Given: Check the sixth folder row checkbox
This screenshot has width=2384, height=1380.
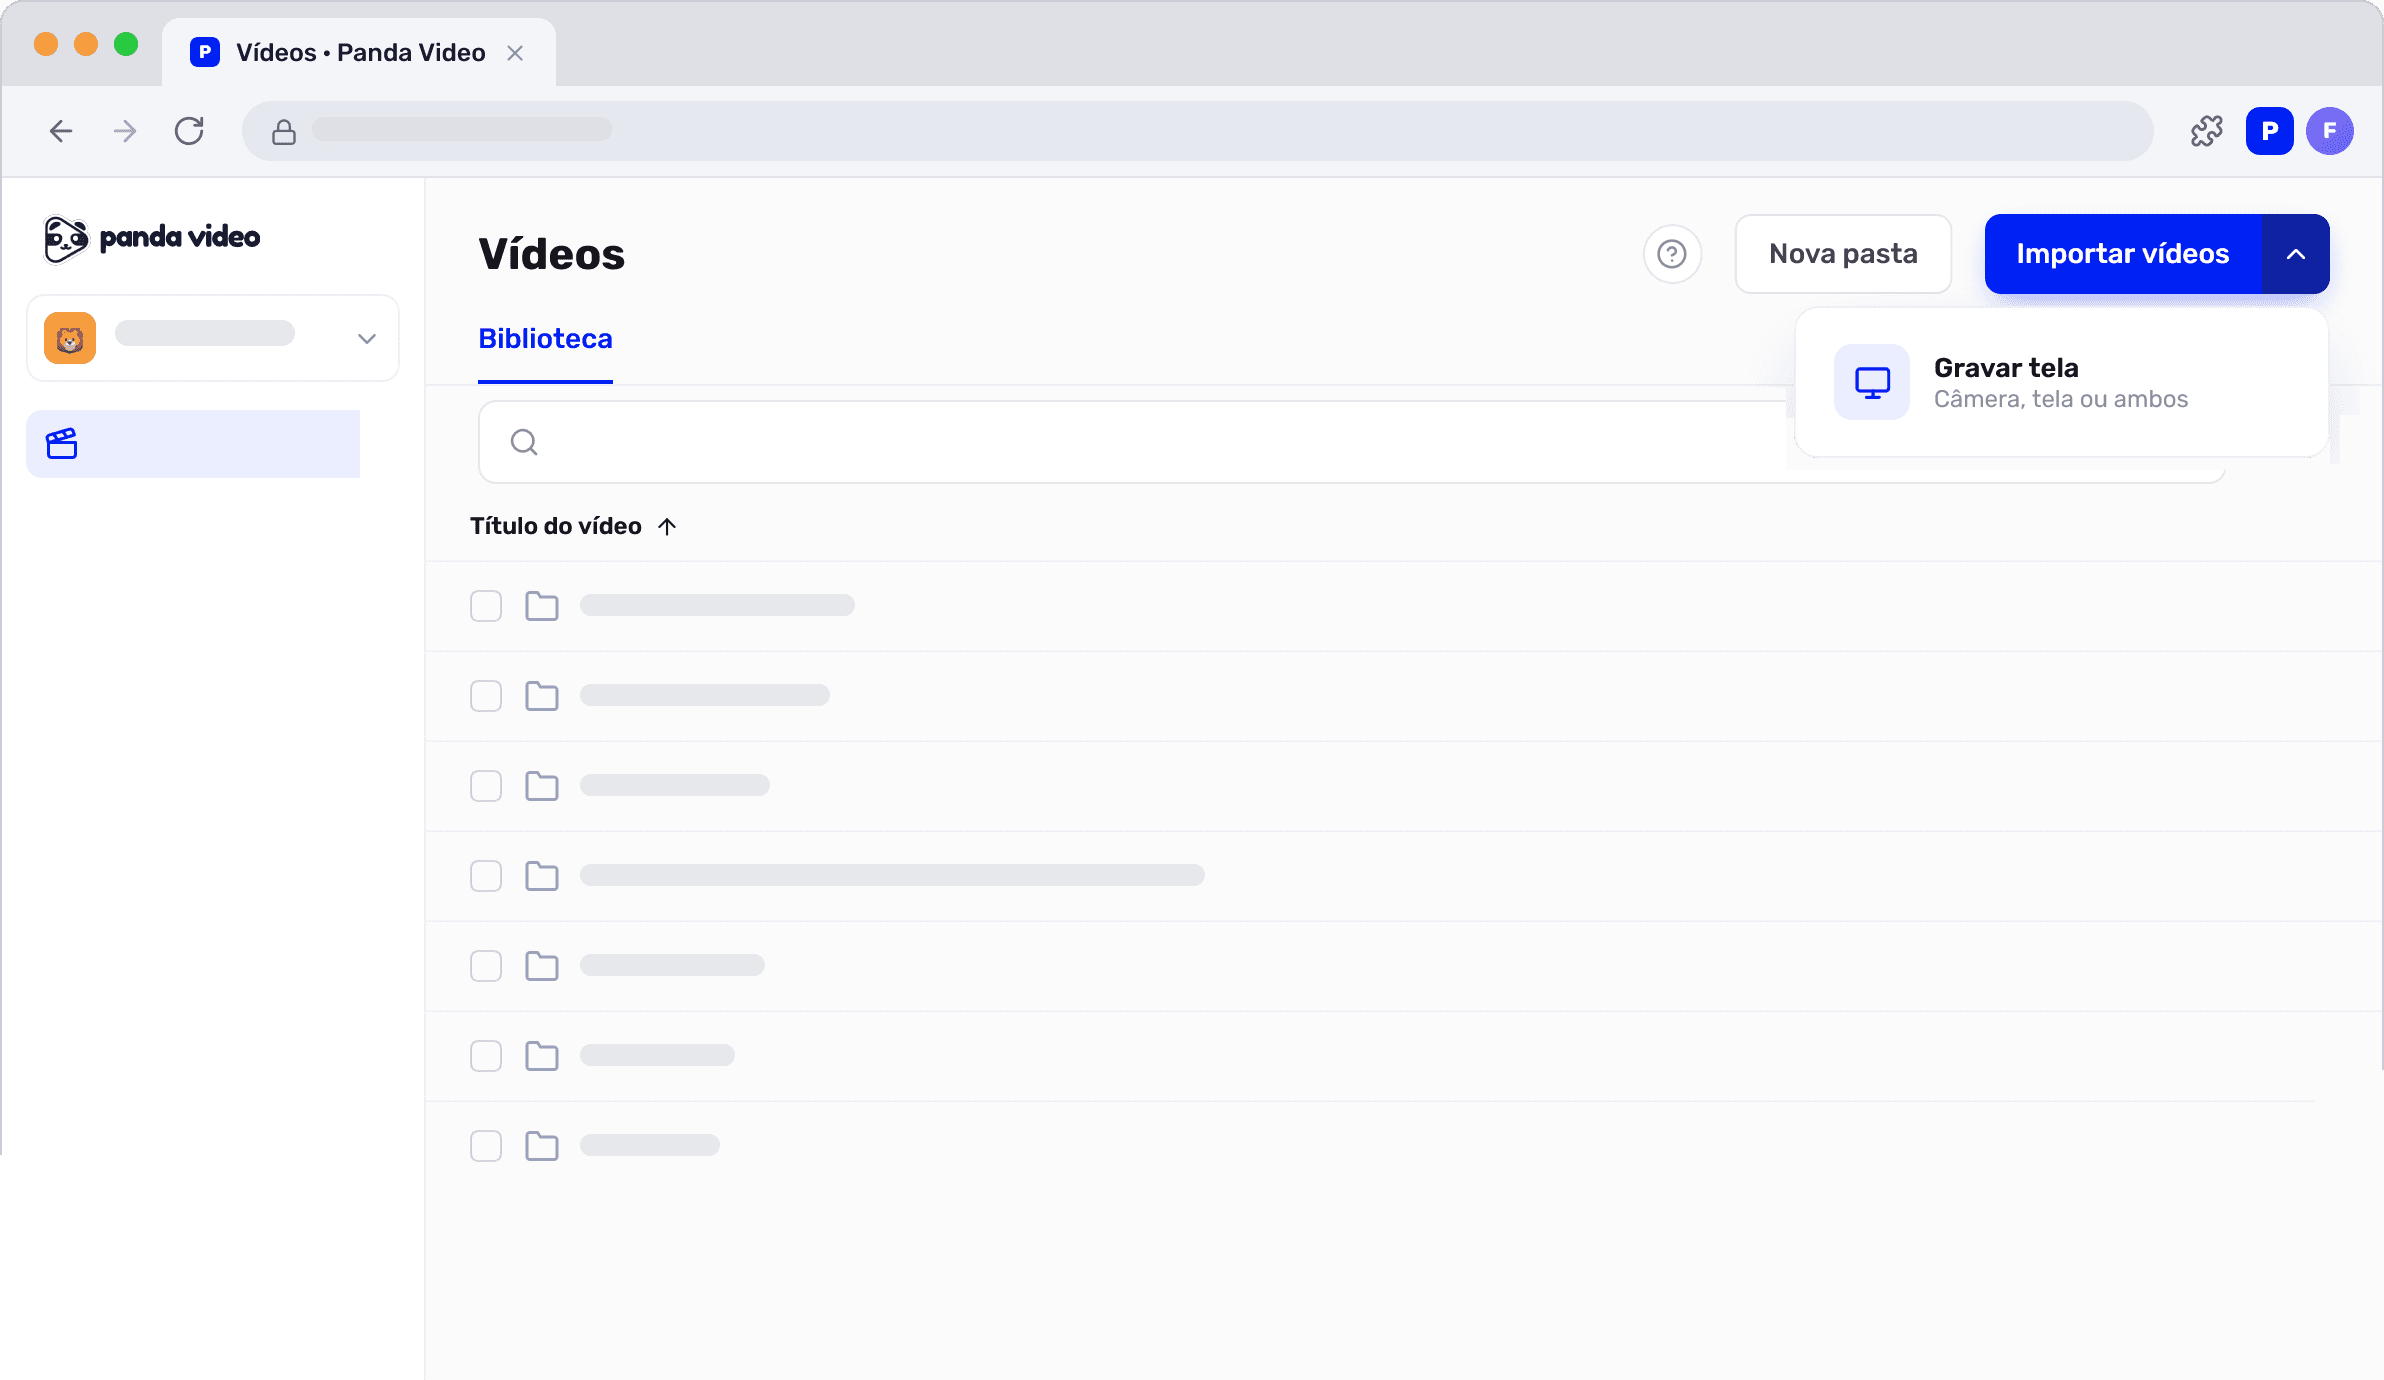Looking at the screenshot, I should (x=486, y=1056).
